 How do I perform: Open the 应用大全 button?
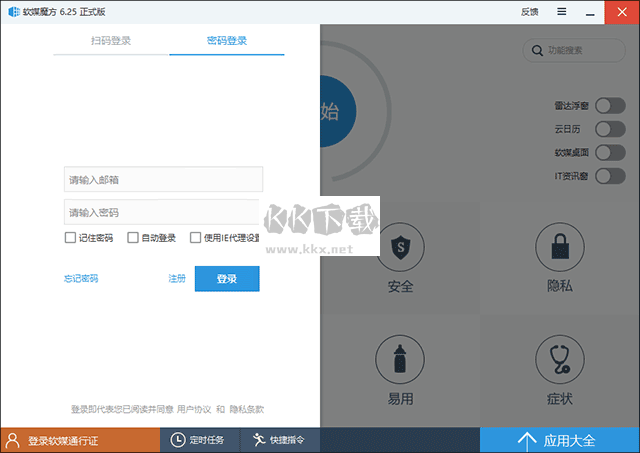(560, 440)
